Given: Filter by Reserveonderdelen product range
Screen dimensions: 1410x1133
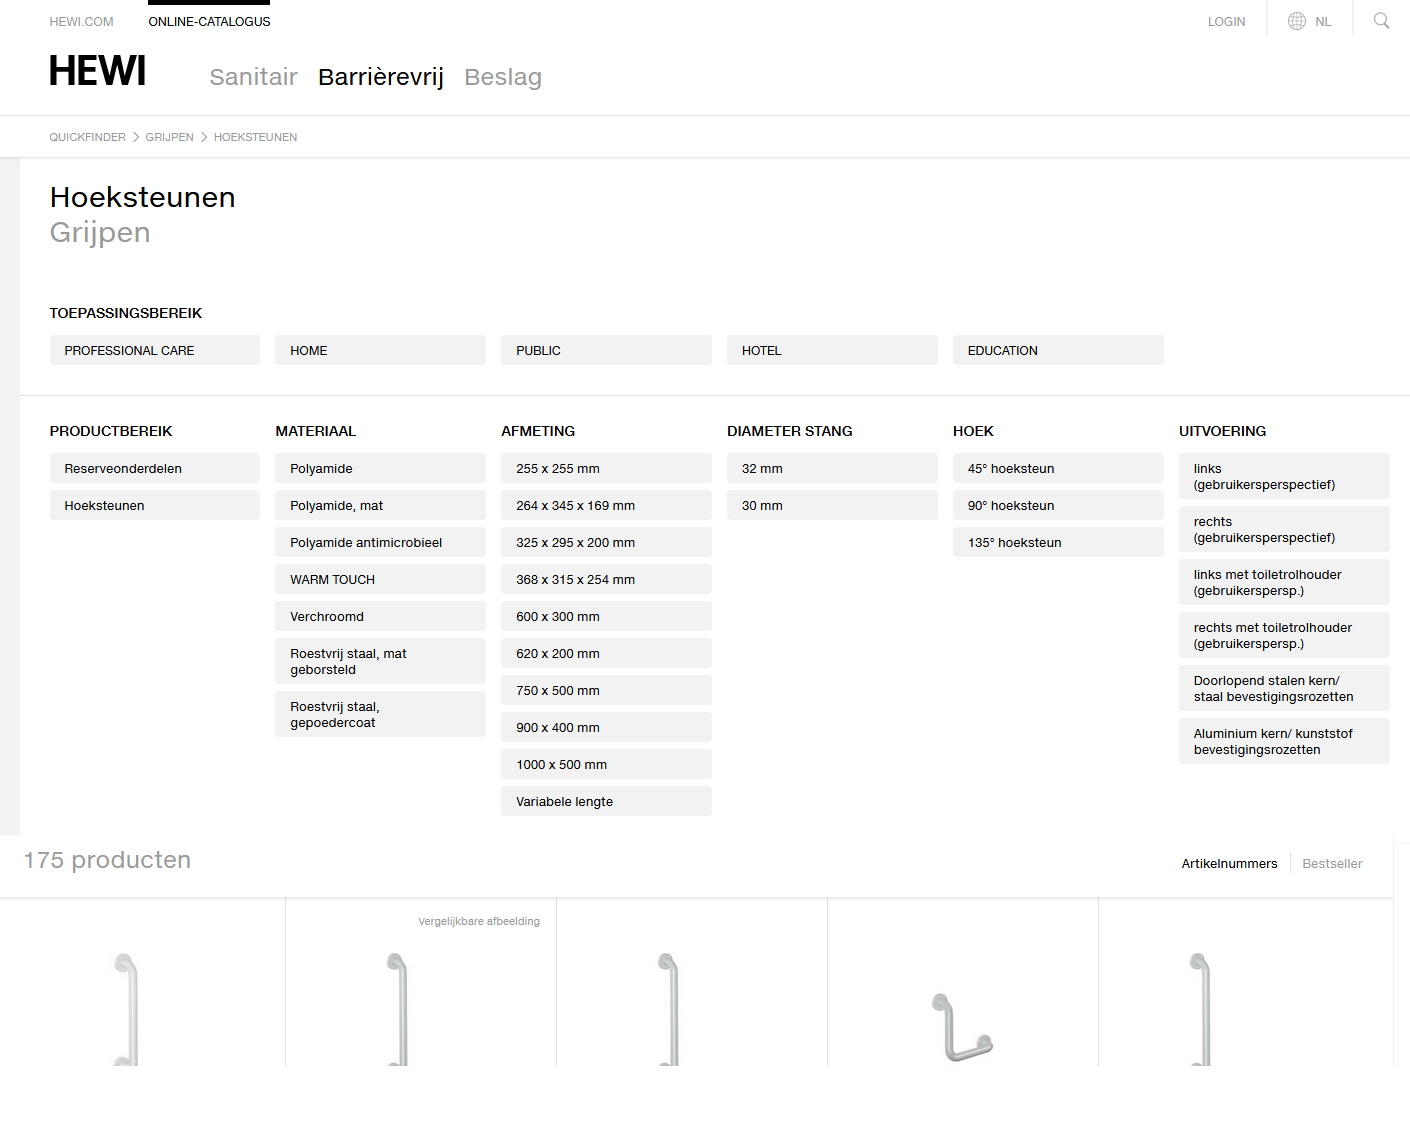Looking at the screenshot, I should [x=154, y=468].
